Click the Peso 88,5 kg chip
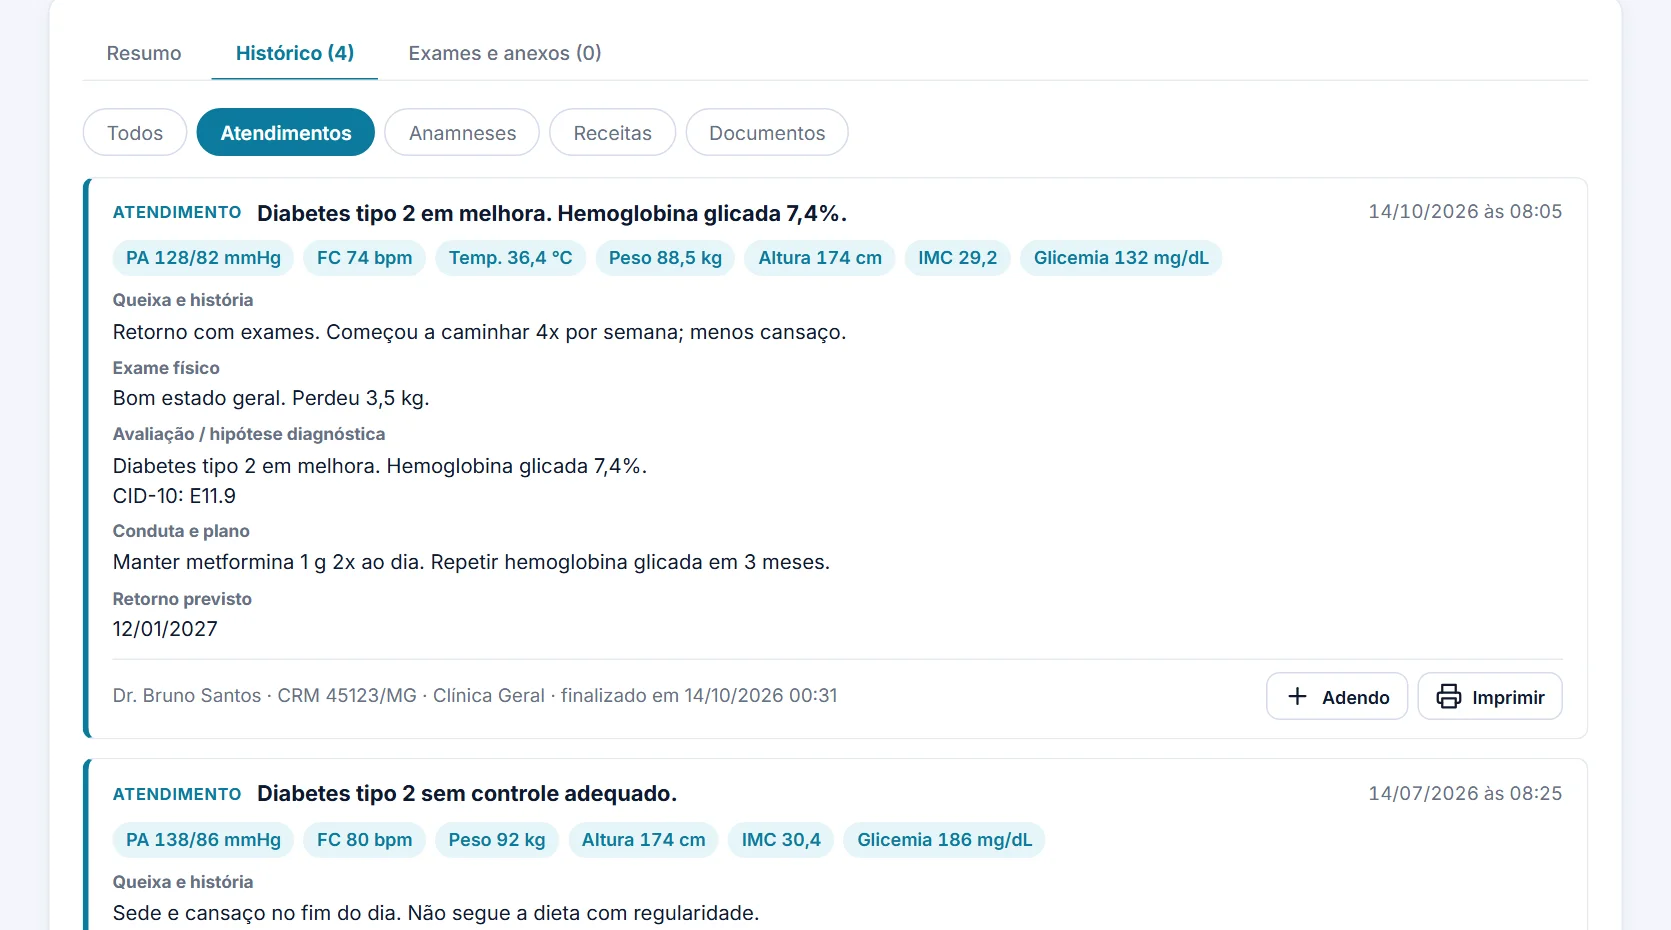The height and width of the screenshot is (930, 1671). (666, 258)
